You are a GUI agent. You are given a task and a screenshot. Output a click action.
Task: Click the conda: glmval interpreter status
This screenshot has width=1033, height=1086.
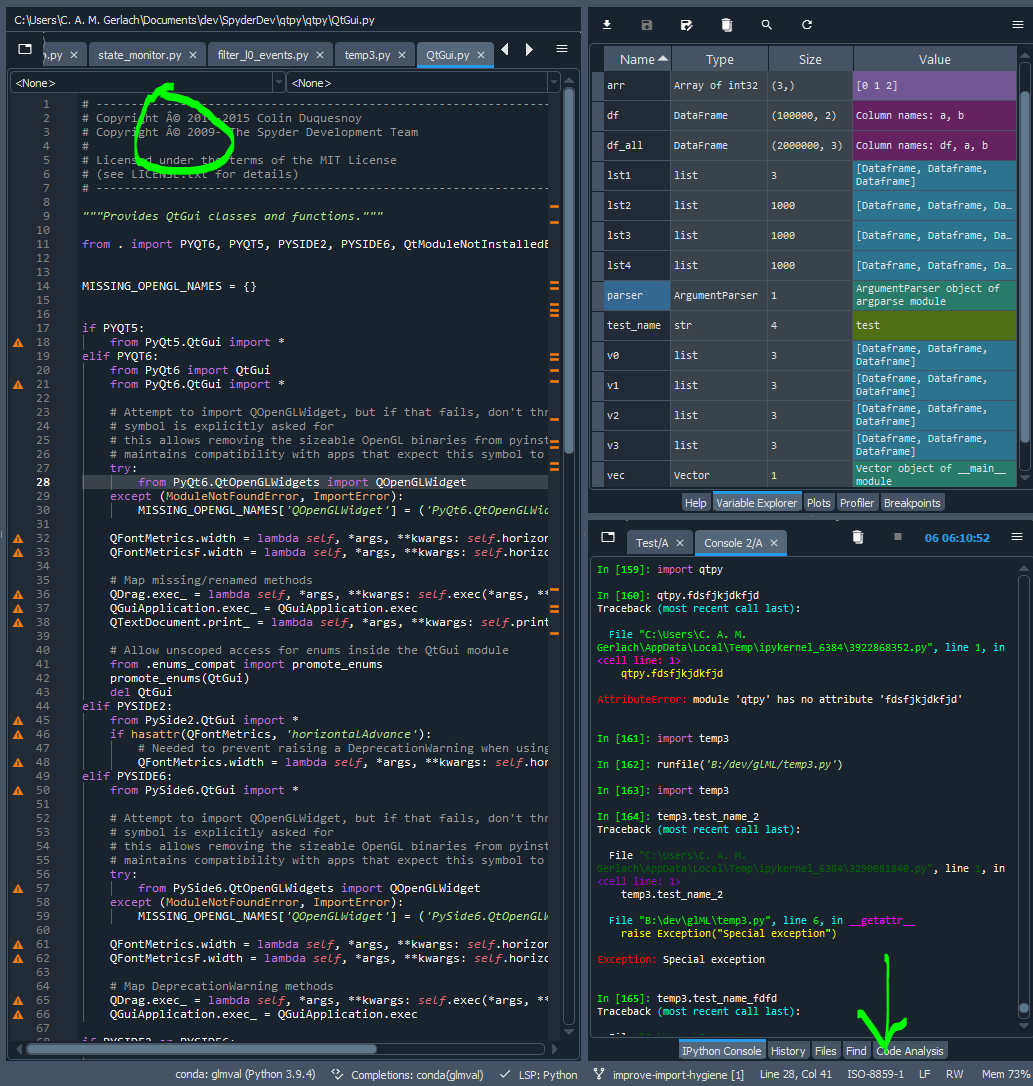click(245, 1074)
